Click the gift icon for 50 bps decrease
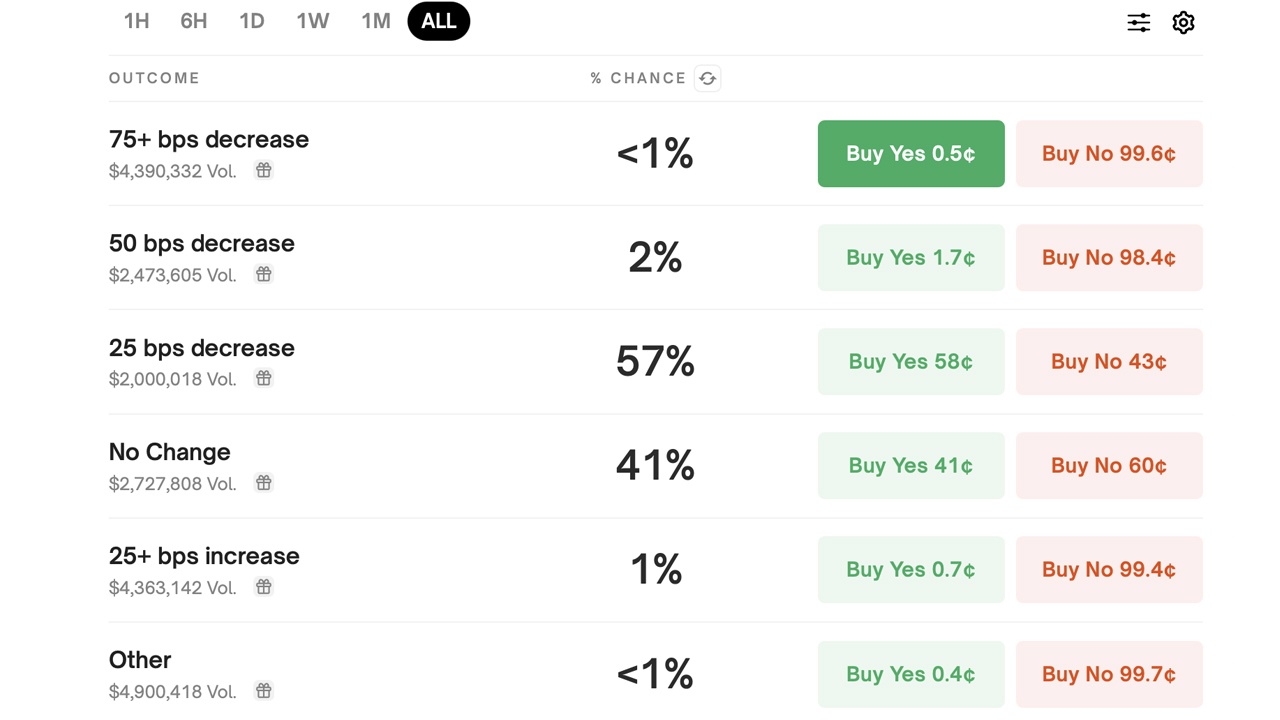This screenshot has width=1280, height=720. click(x=263, y=275)
